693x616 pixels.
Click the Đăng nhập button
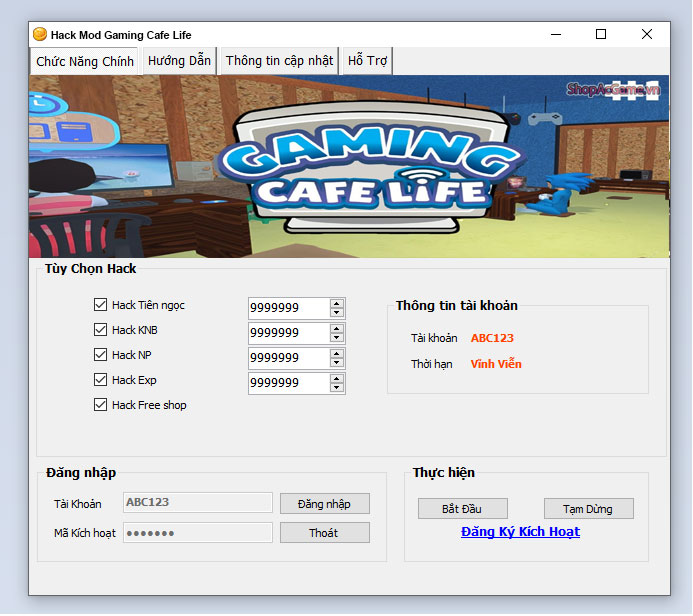(325, 504)
